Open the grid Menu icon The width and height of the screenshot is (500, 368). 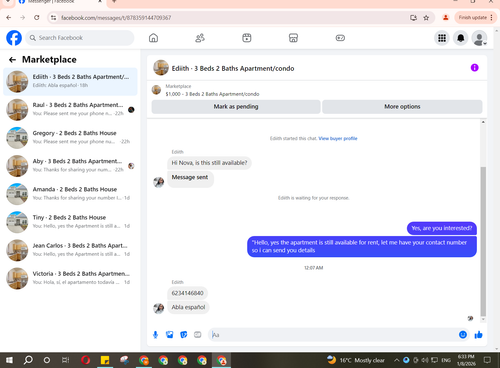point(442,38)
